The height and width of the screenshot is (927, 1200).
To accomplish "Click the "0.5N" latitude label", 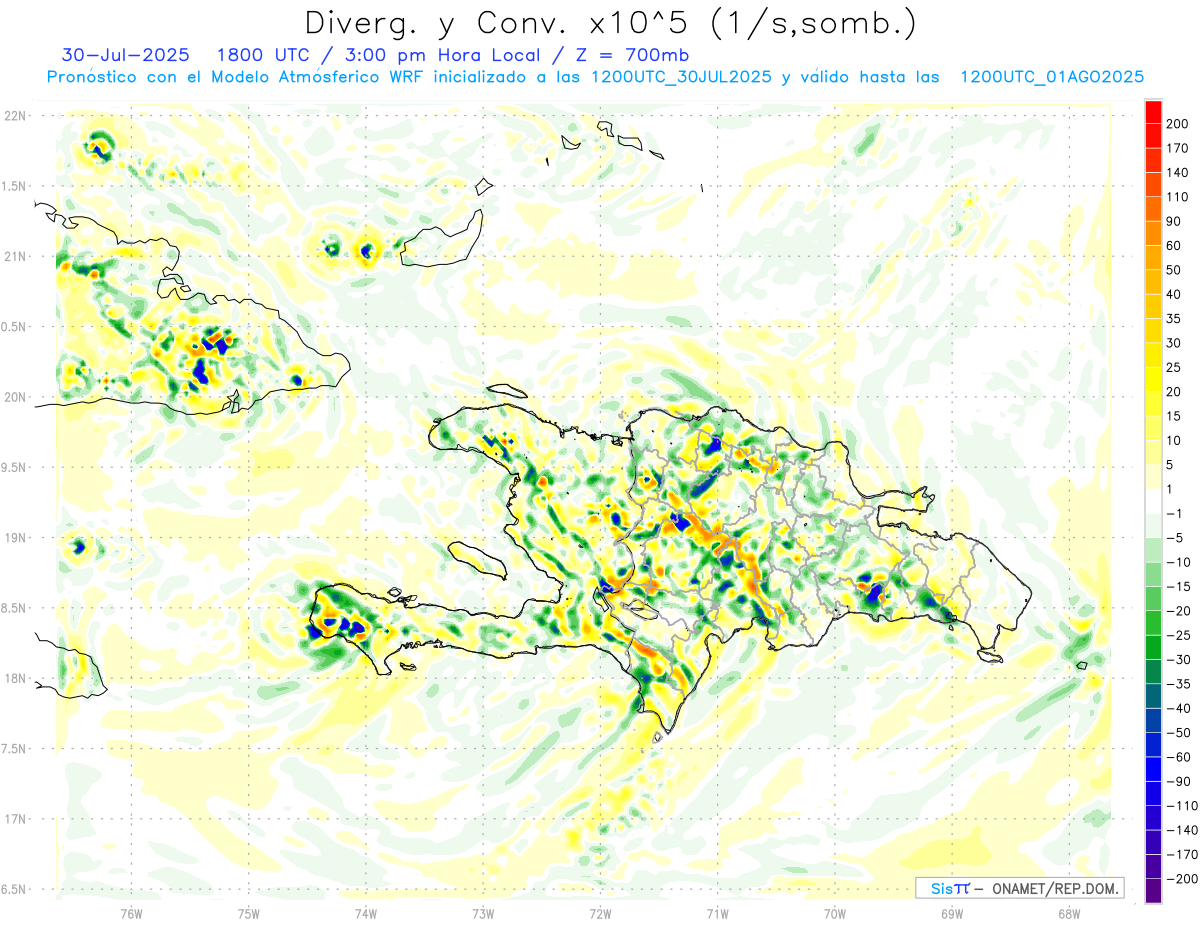I will pyautogui.click(x=15, y=327).
